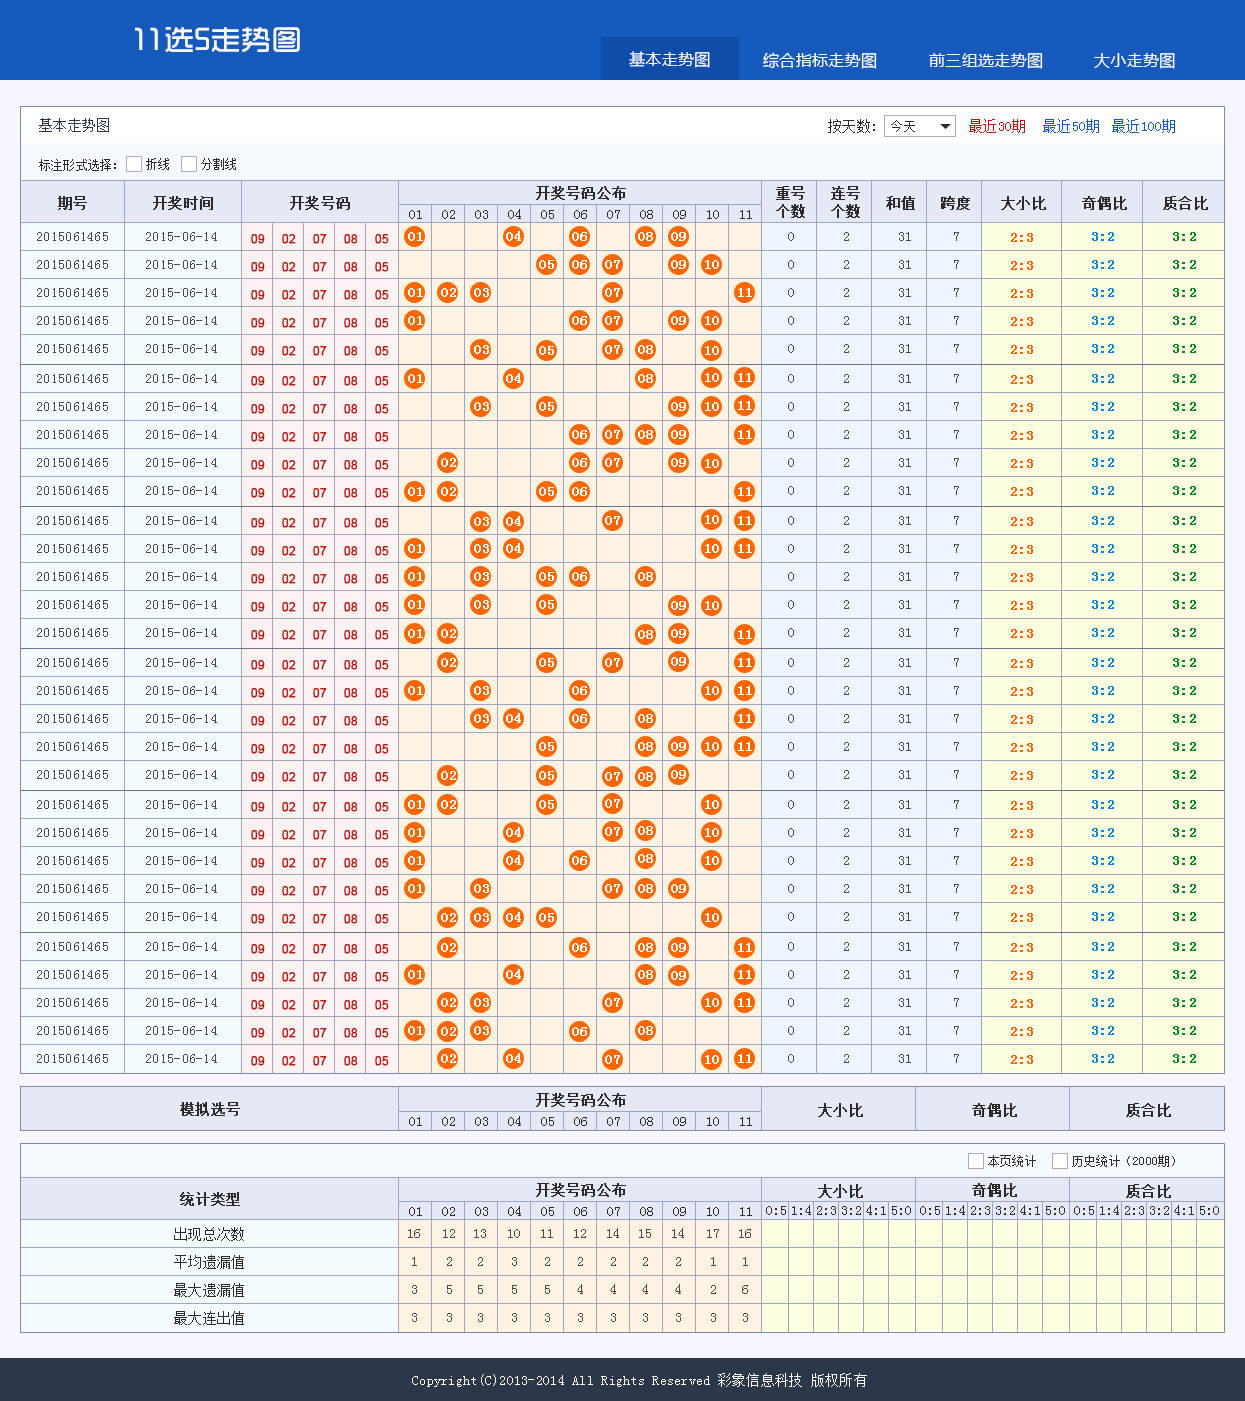Click the 跨度 column header
This screenshot has height=1401, width=1245.
tap(955, 202)
